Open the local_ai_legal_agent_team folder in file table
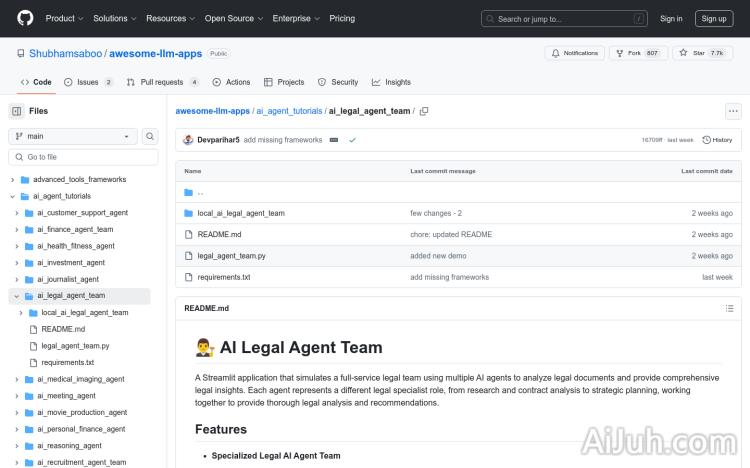This screenshot has width=750, height=468. pyautogui.click(x=241, y=213)
